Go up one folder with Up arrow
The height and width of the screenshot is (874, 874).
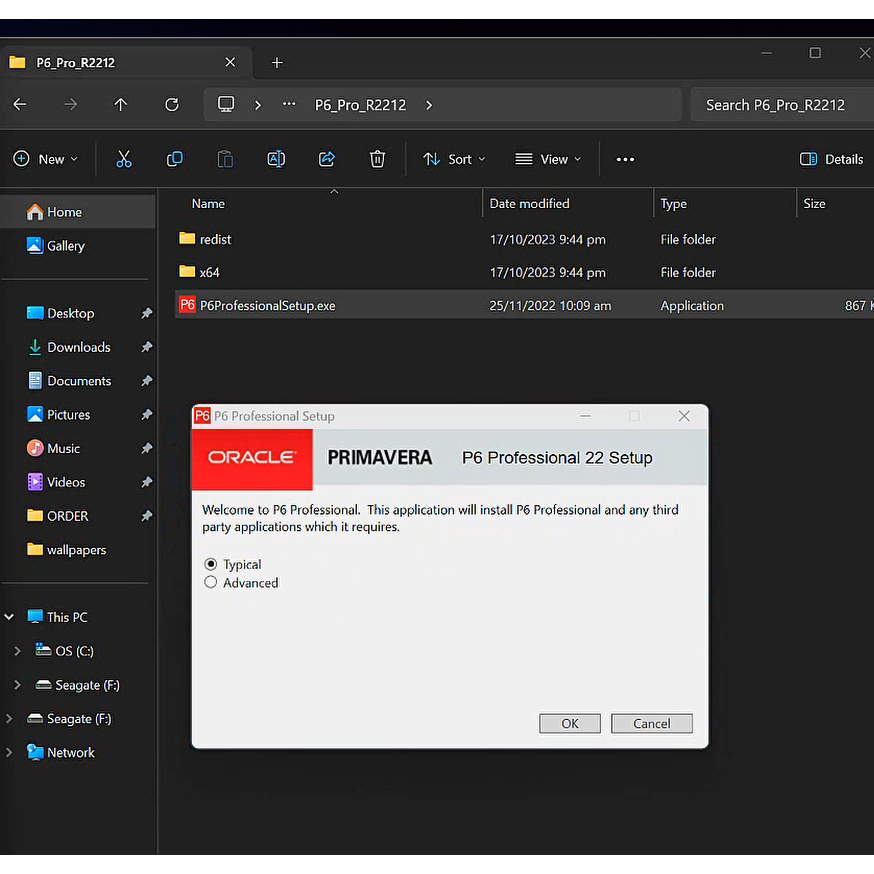121,105
